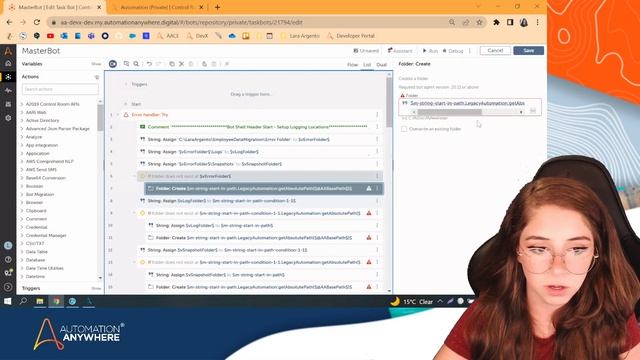Select line 7 Folder Create action
The height and width of the screenshot is (360, 640).
click(x=264, y=188)
